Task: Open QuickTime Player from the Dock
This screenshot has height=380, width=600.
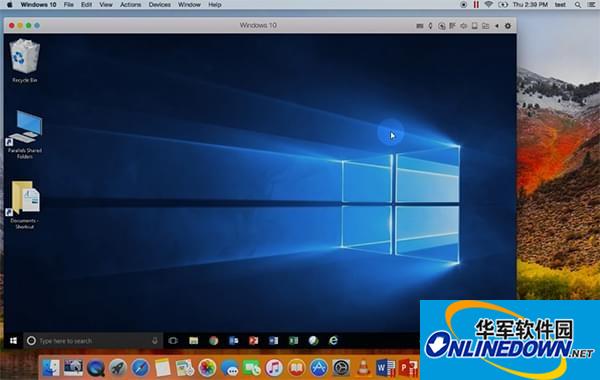Action: pos(96,368)
